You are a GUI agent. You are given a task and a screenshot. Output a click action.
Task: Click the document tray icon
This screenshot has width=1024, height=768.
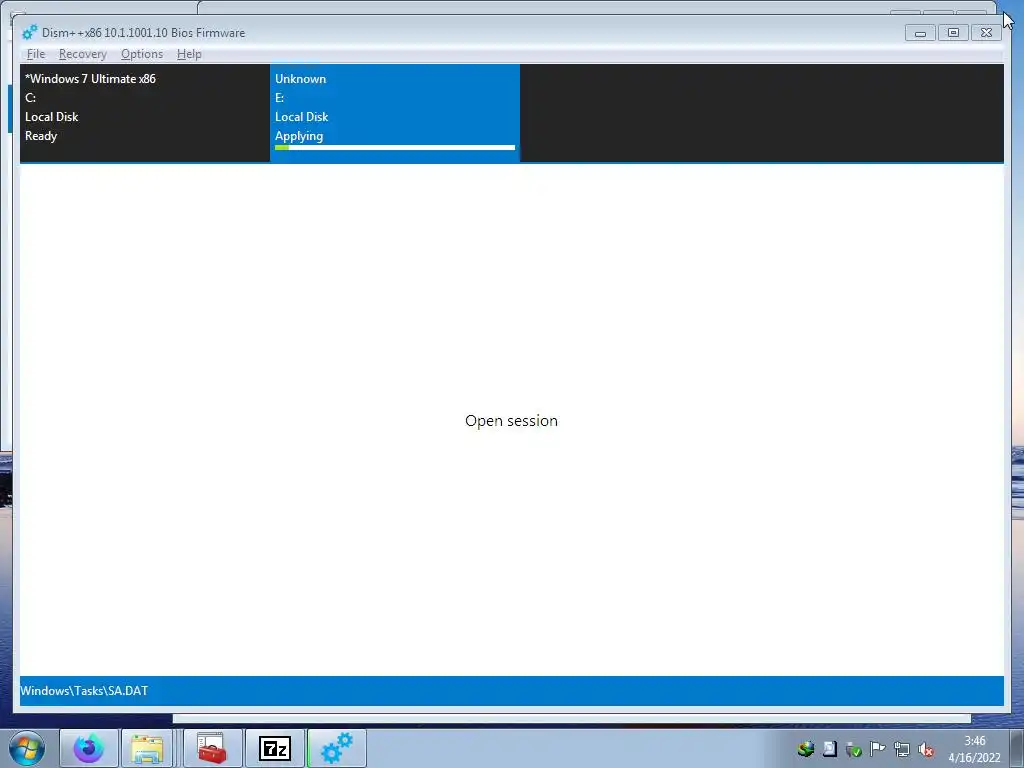(x=830, y=749)
